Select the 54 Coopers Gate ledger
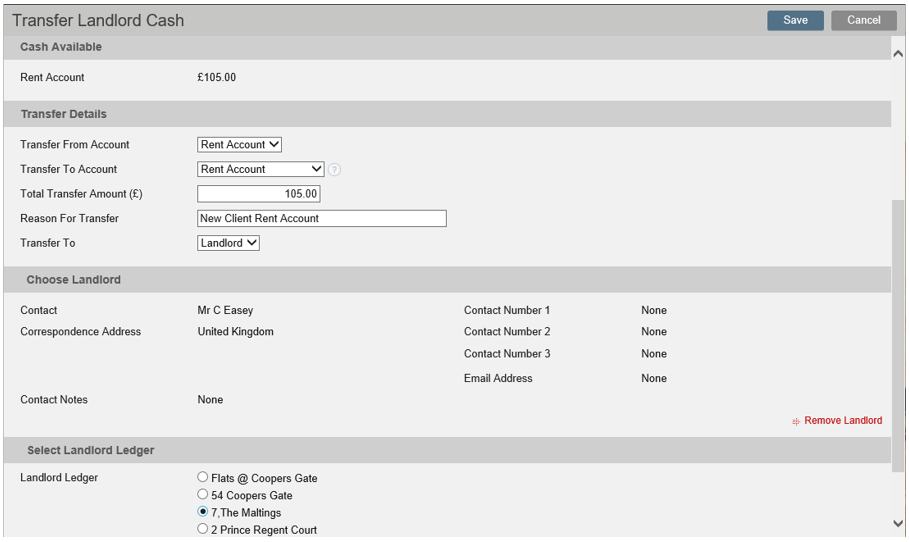 202,494
